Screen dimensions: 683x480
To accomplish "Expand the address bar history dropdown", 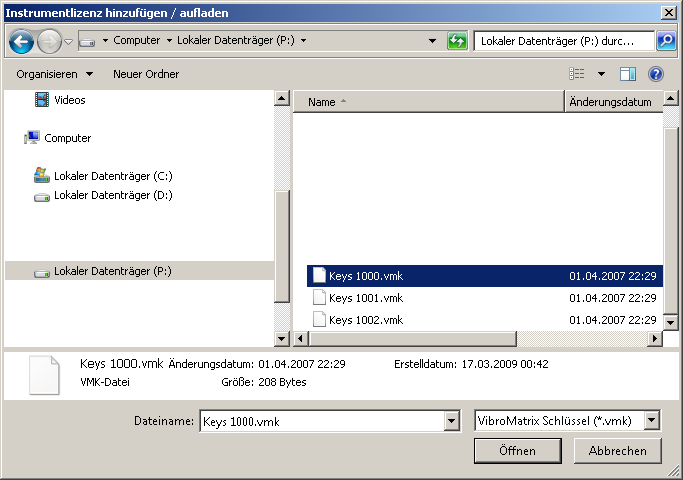I will pyautogui.click(x=432, y=41).
